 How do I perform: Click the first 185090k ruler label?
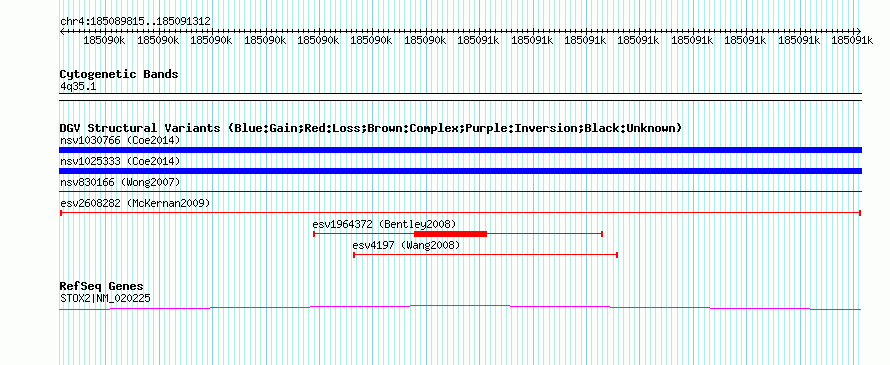pyautogui.click(x=104, y=40)
